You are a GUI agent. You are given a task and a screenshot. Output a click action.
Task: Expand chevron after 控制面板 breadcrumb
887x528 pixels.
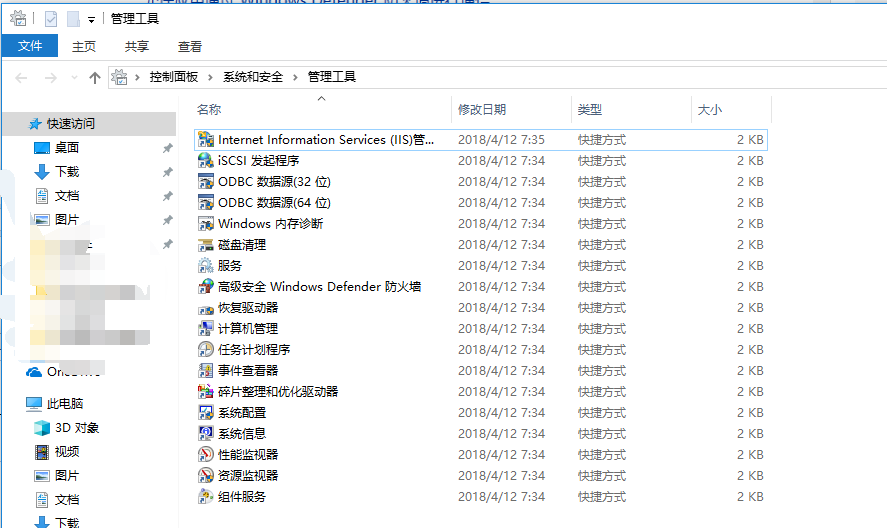click(x=210, y=78)
